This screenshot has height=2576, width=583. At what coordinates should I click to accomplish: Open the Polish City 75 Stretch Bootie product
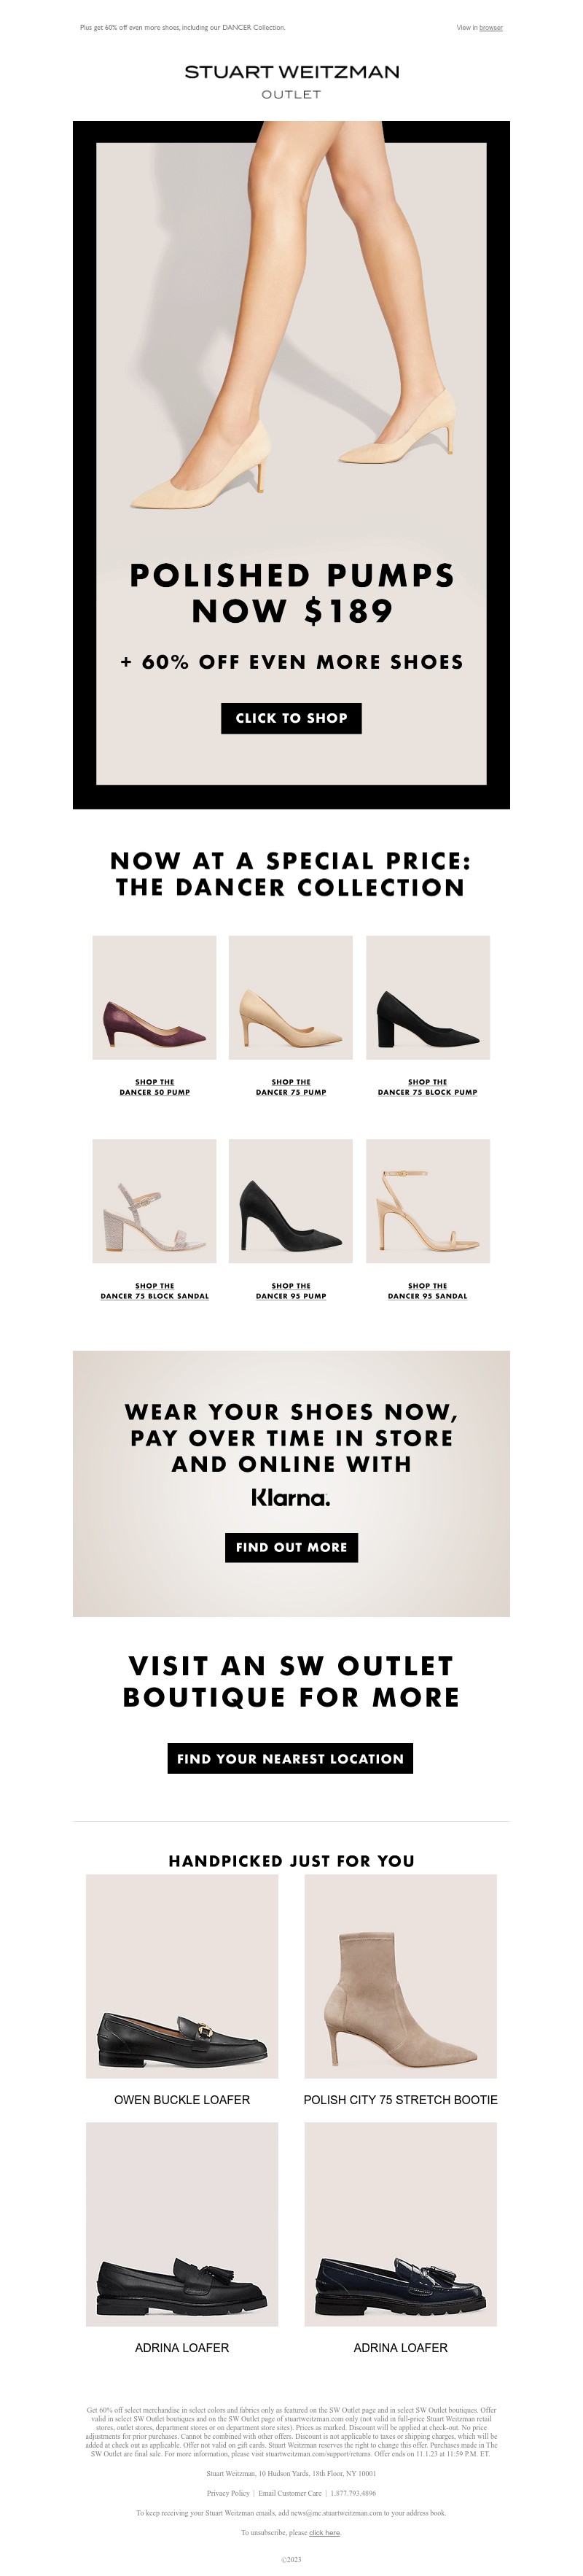click(400, 1976)
